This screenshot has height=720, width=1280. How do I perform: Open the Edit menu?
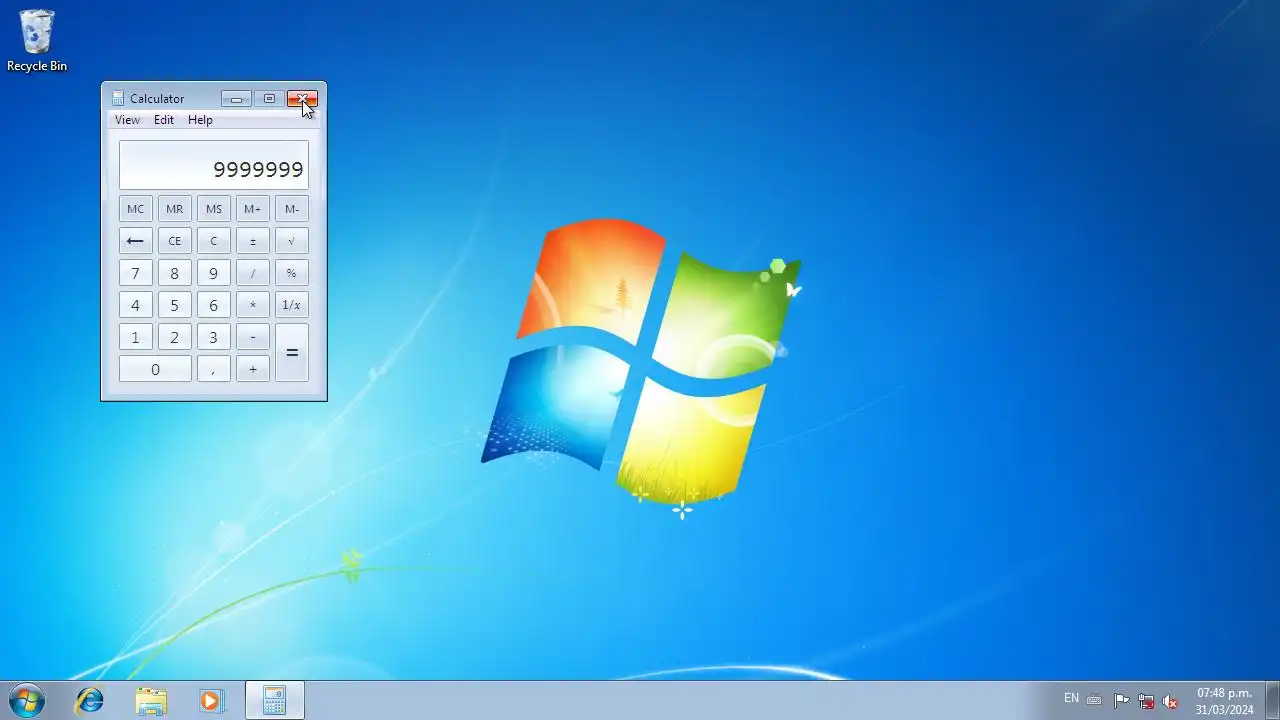tap(164, 120)
